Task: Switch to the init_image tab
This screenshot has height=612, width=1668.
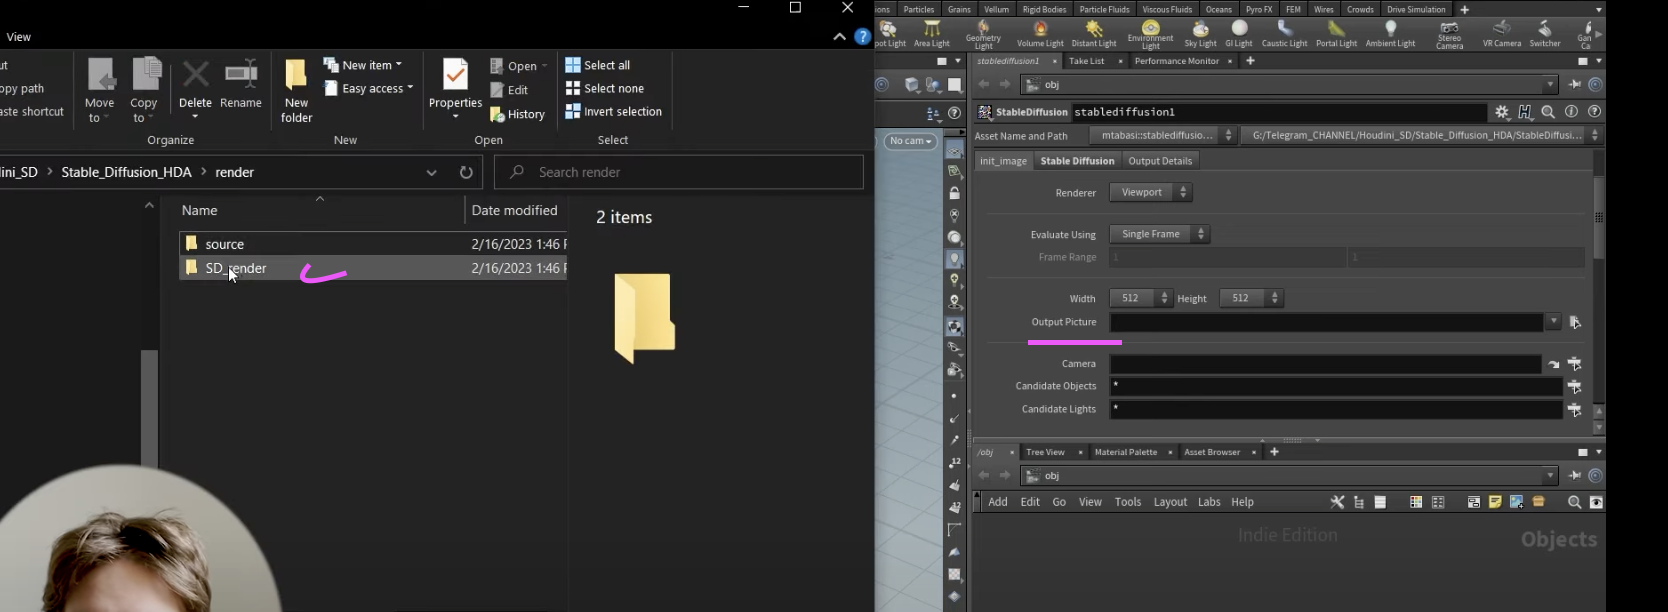Action: pos(1003,161)
